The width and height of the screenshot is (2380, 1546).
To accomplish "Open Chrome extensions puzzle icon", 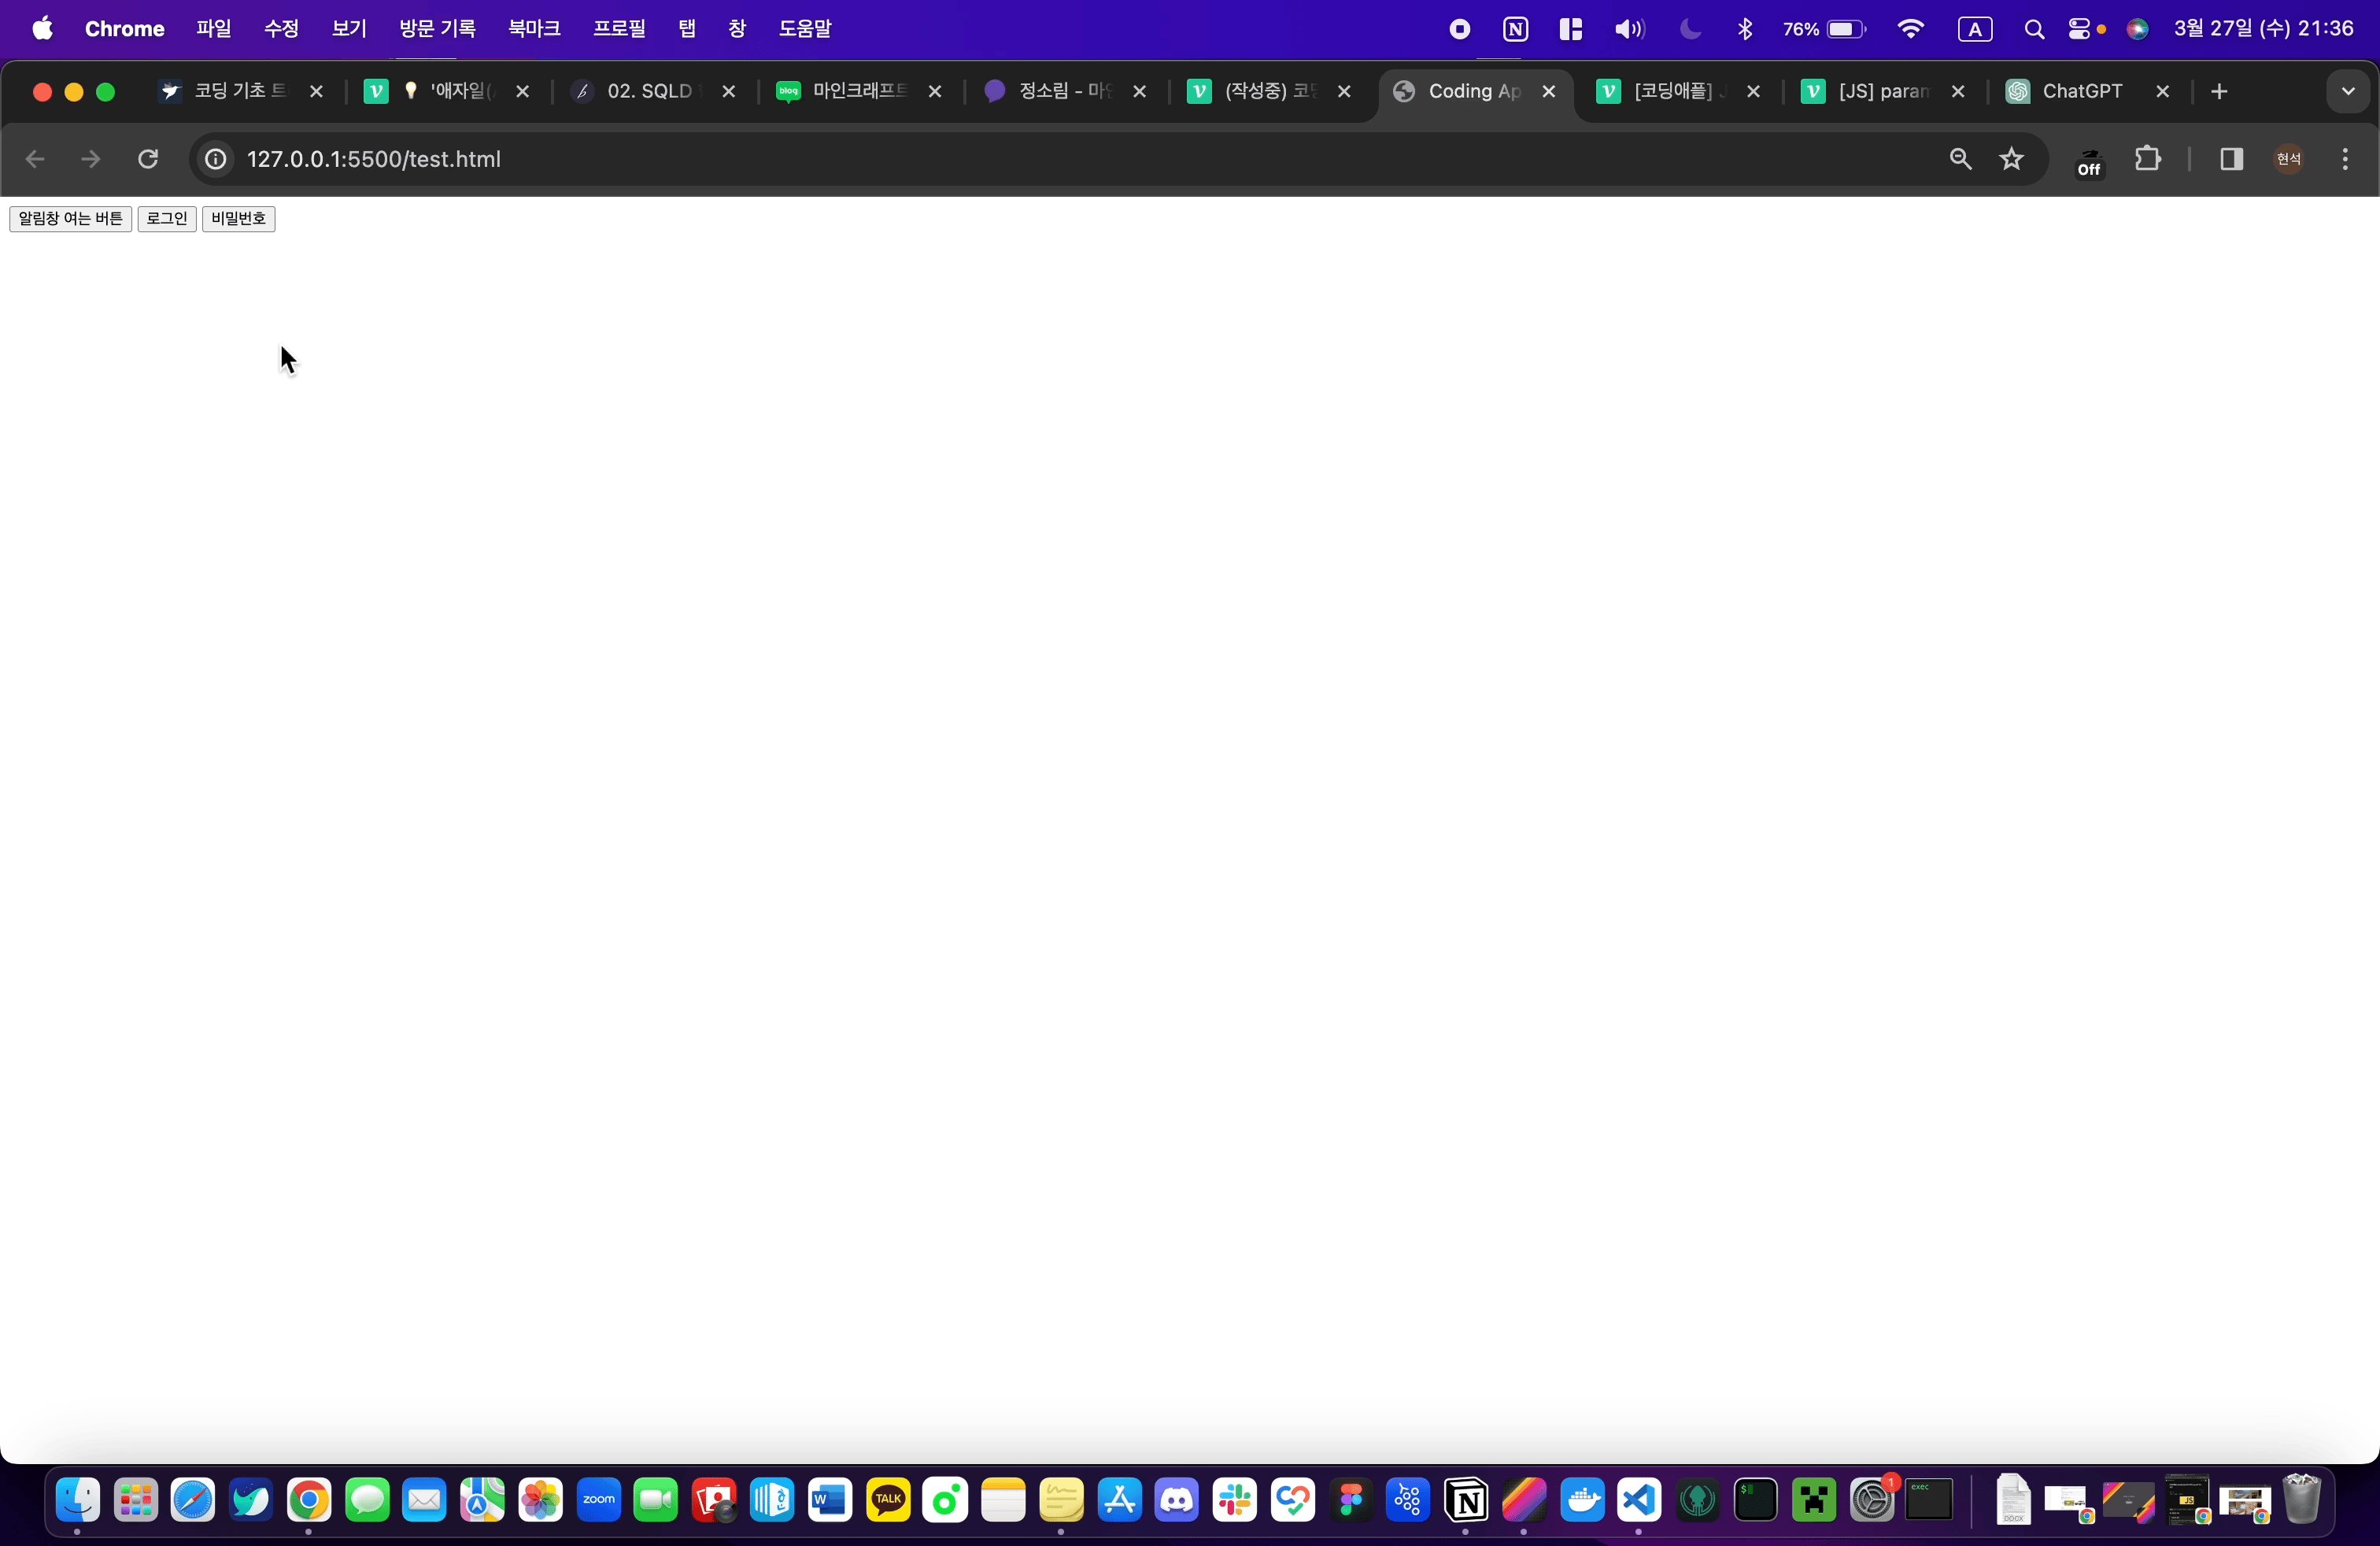I will pos(2147,159).
